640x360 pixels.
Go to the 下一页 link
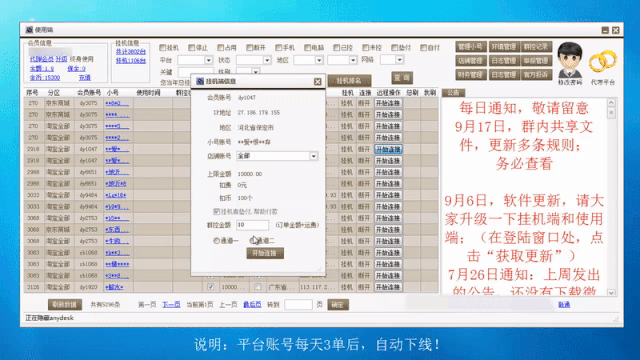click(171, 304)
